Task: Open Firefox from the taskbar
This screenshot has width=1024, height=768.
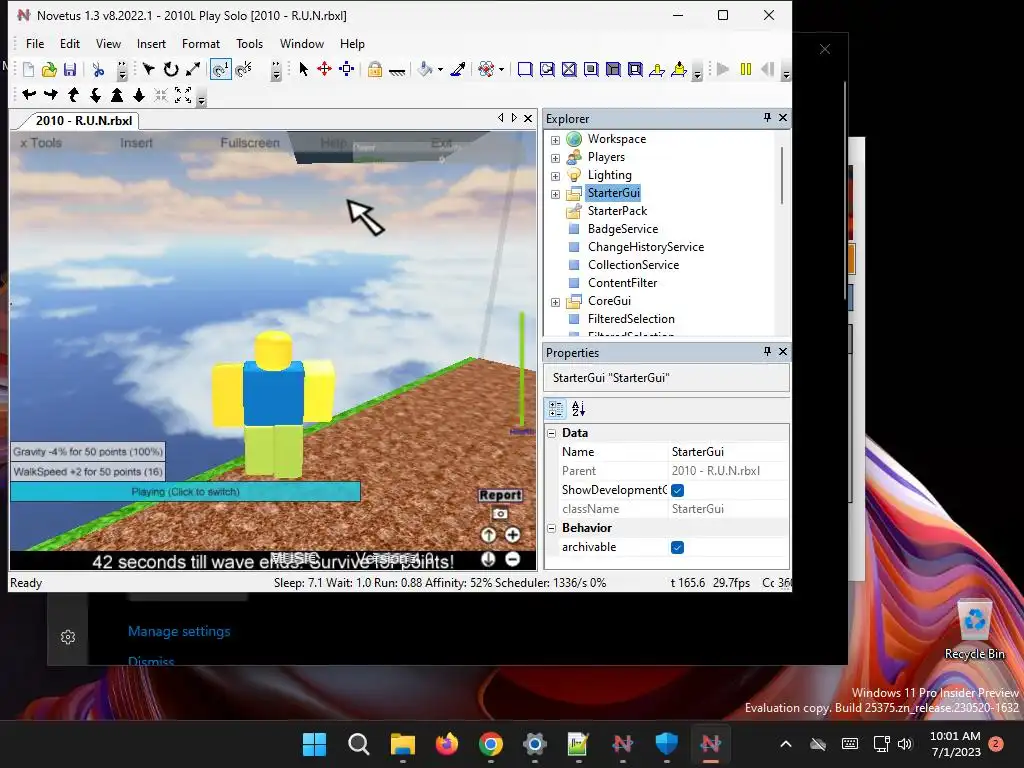Action: (447, 744)
